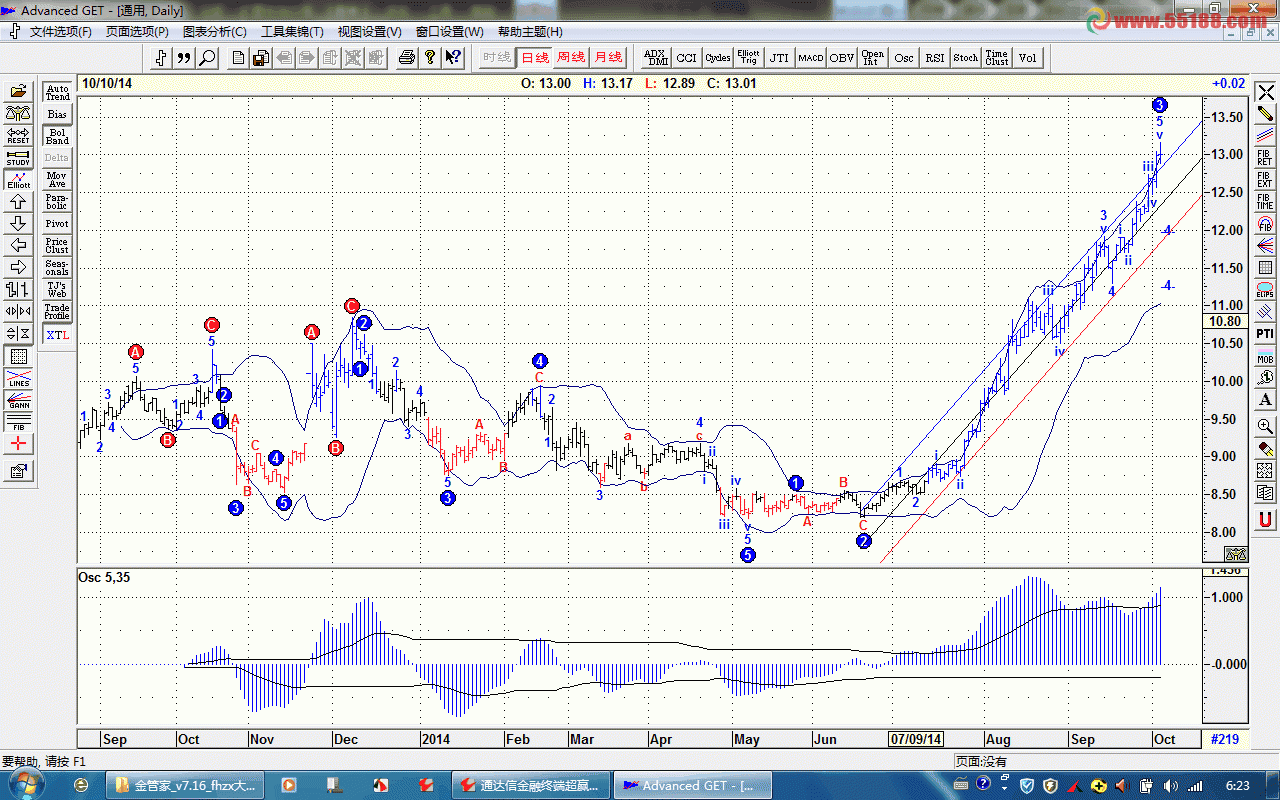Click the new page toolbar icon

tap(239, 58)
